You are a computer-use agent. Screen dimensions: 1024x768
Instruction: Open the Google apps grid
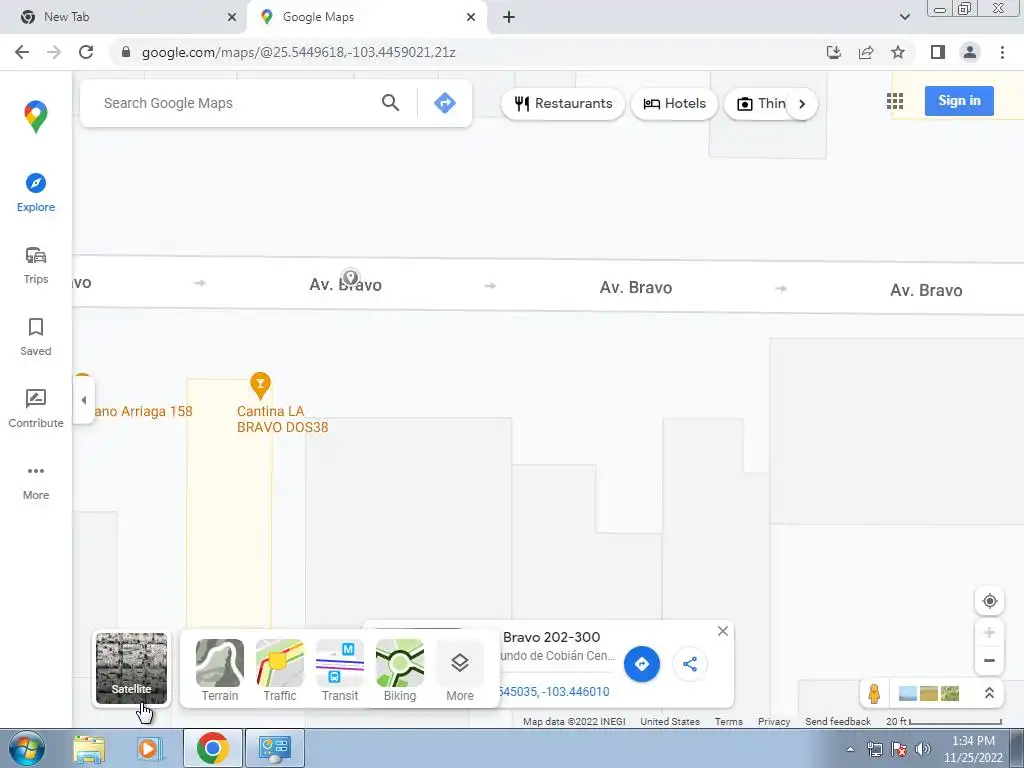point(895,101)
